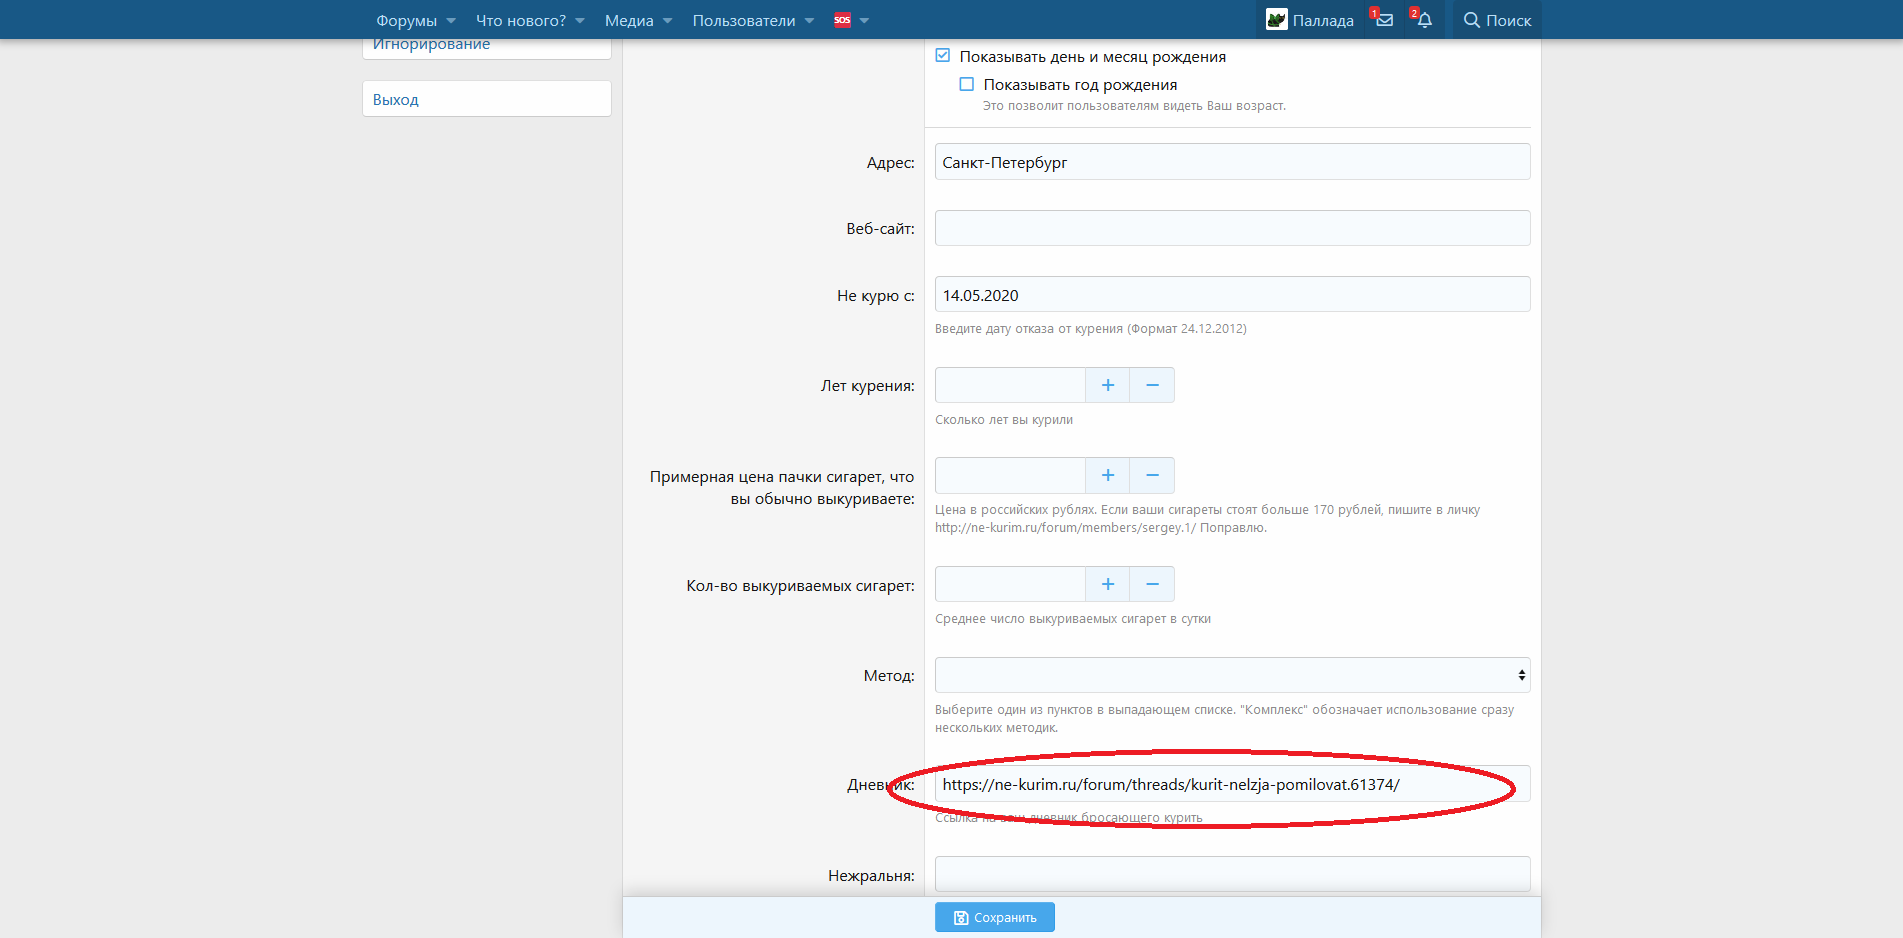The image size is (1903, 938).
Task: Open the notifications bell icon
Action: click(1424, 20)
